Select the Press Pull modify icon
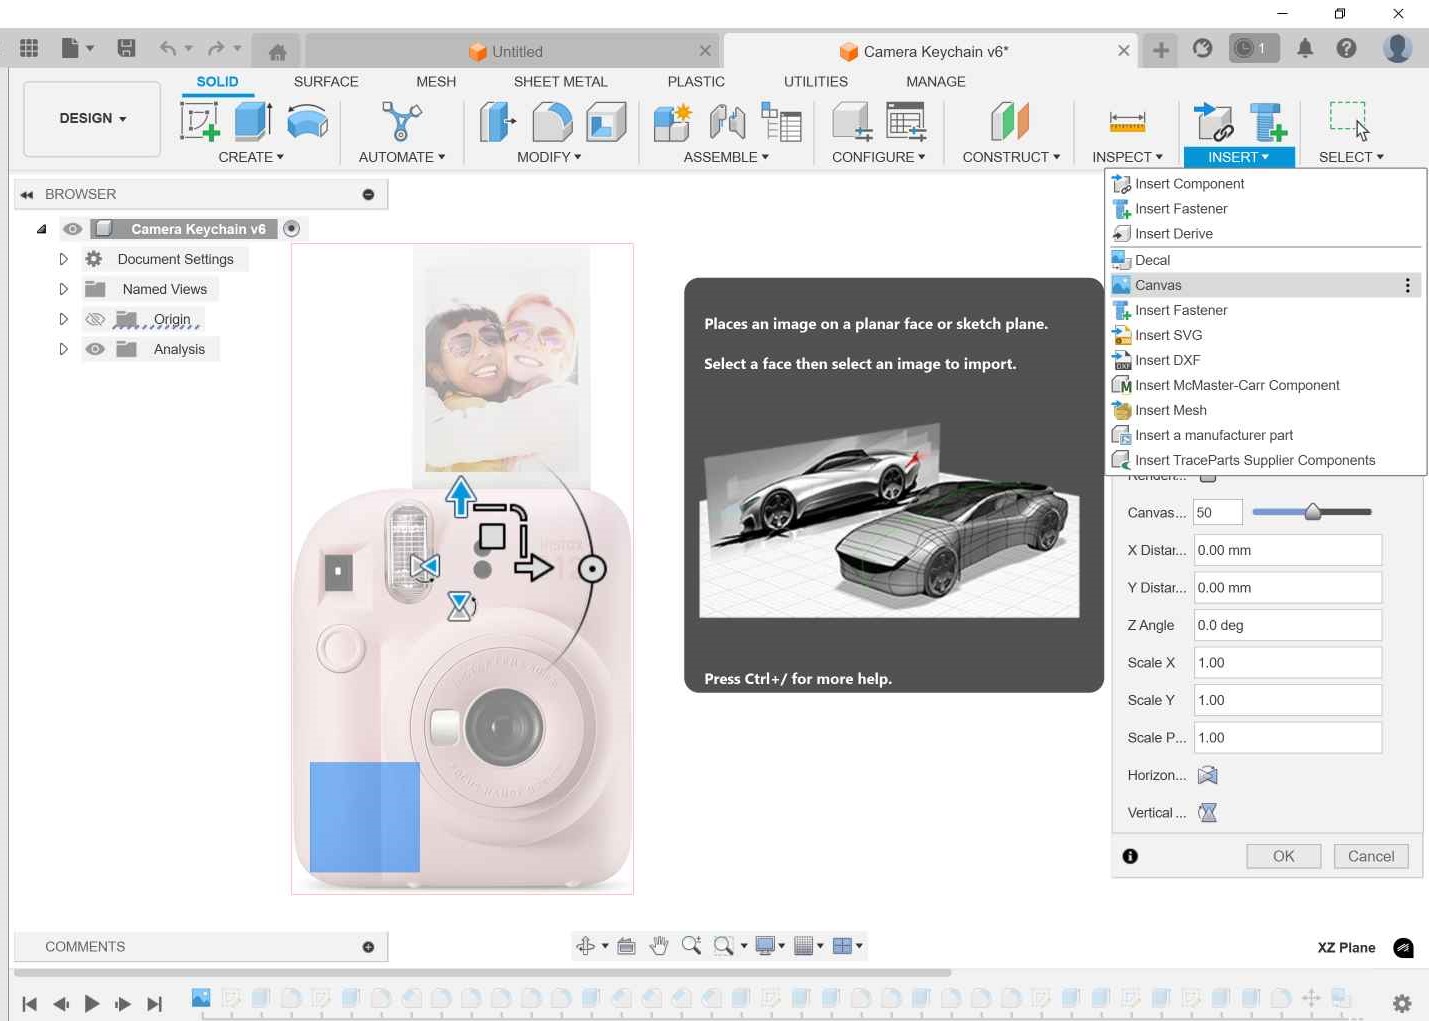This screenshot has height=1021, width=1429. [497, 121]
